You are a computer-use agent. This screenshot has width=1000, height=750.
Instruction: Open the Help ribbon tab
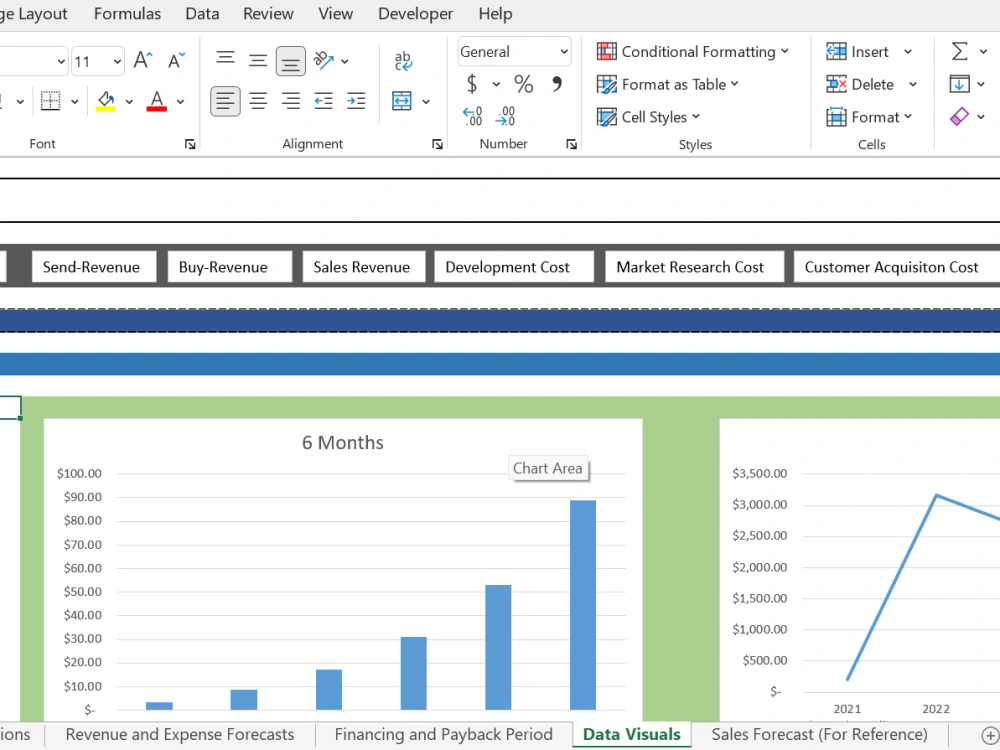[496, 13]
